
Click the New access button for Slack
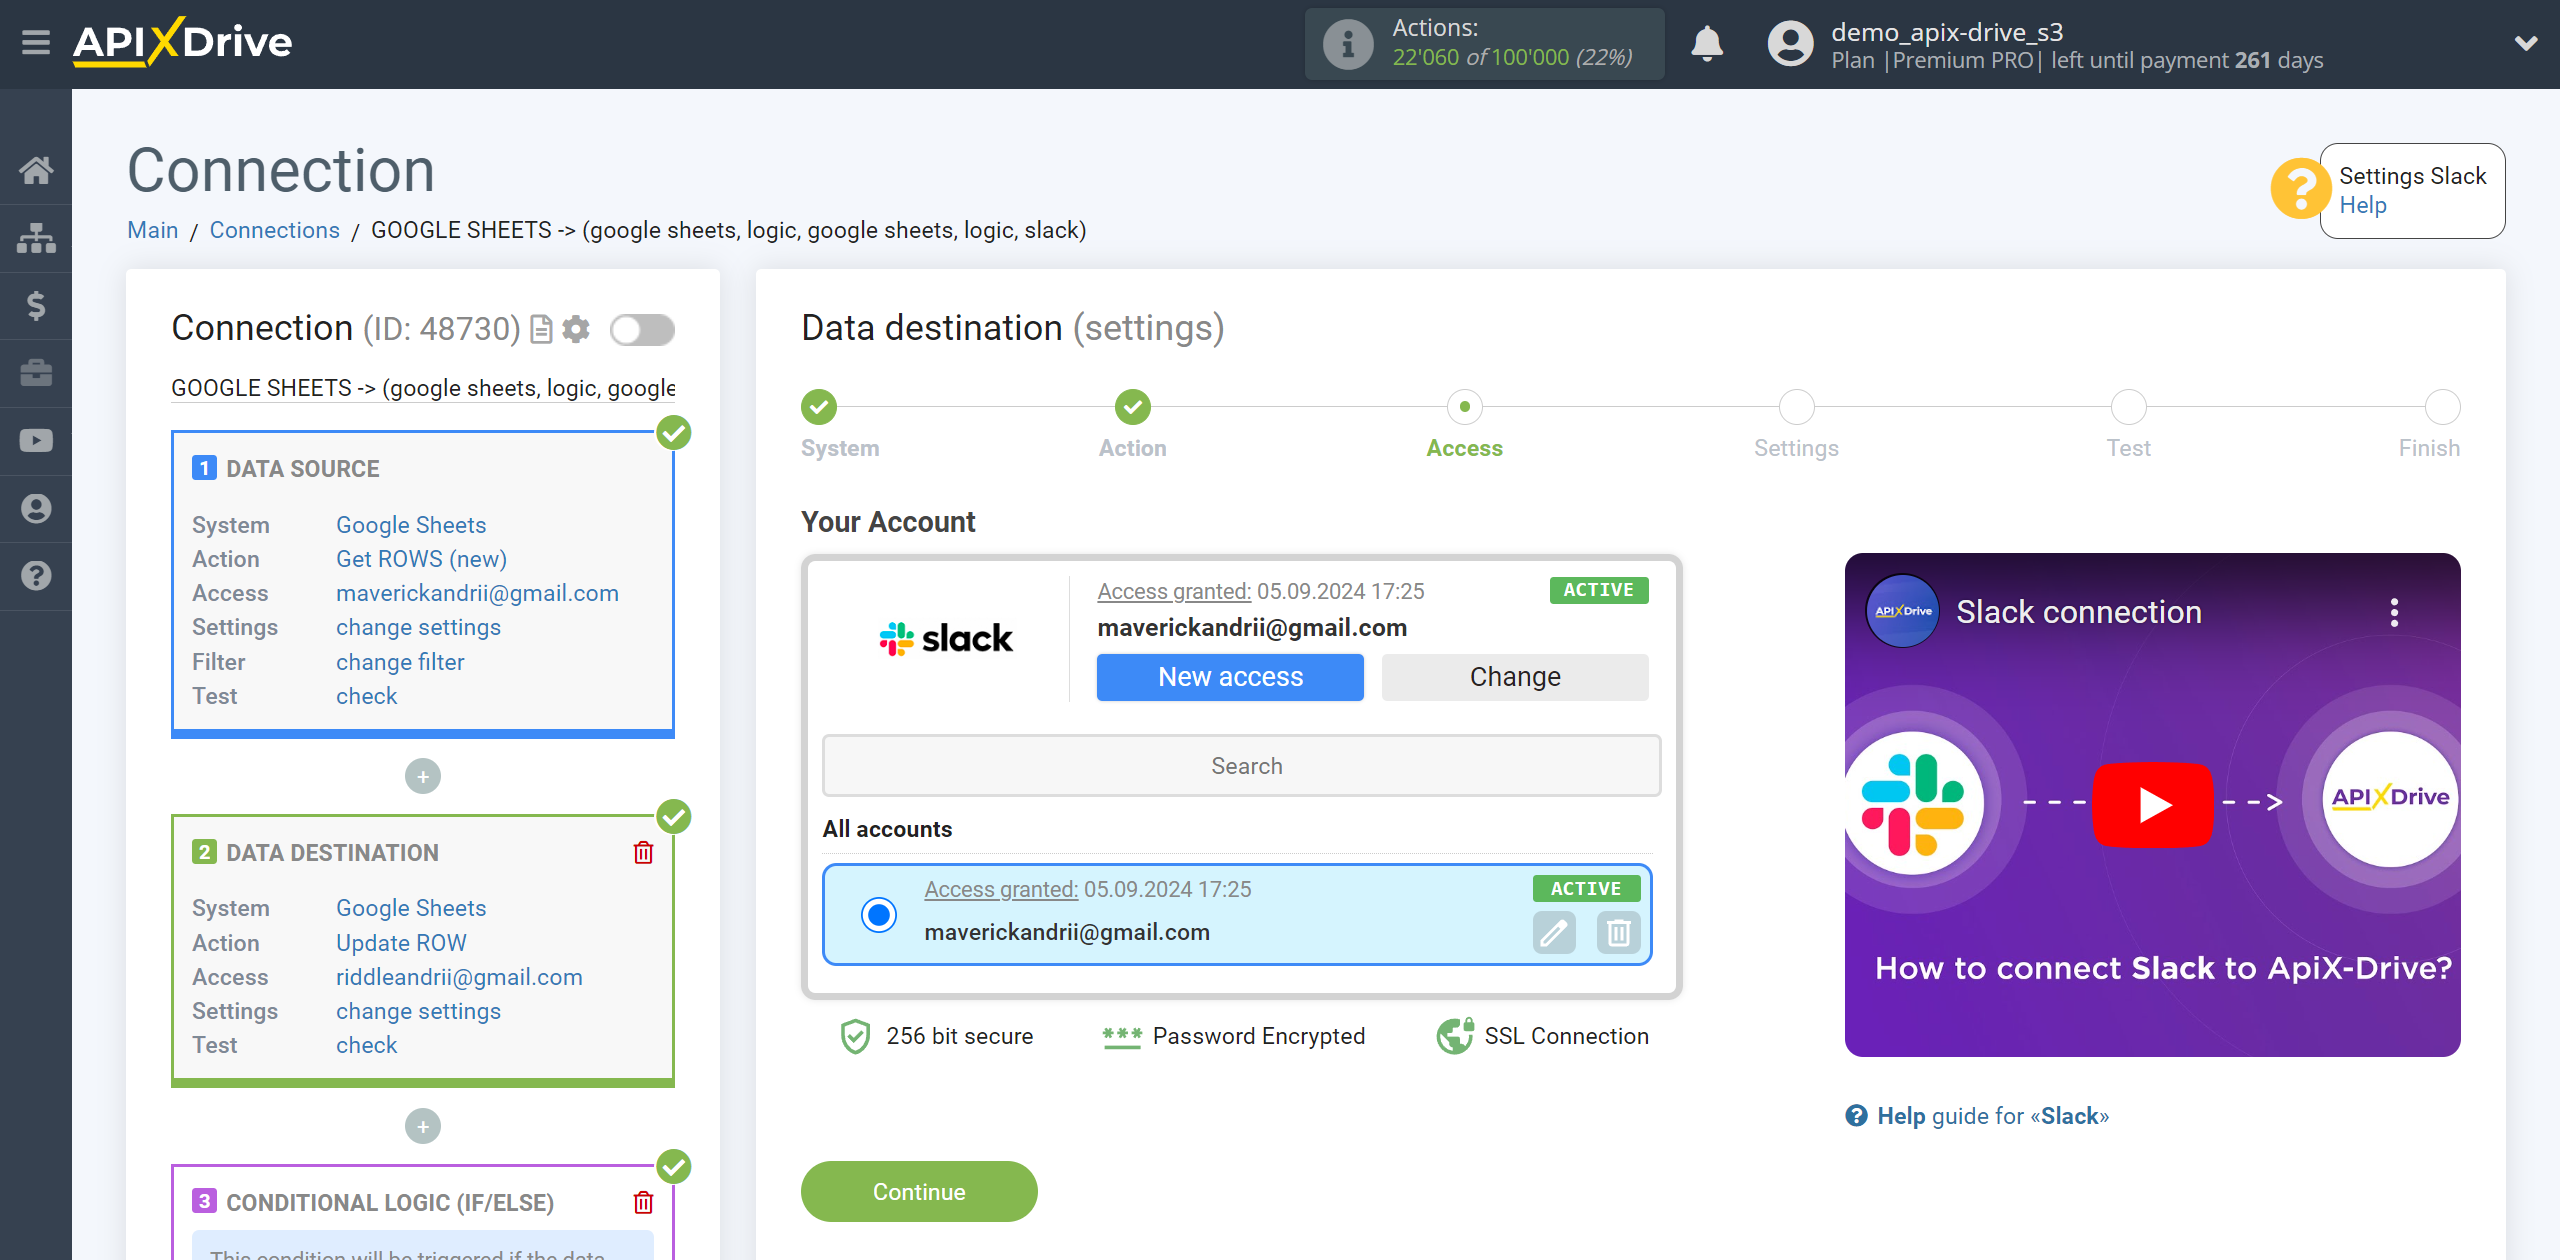click(1229, 677)
